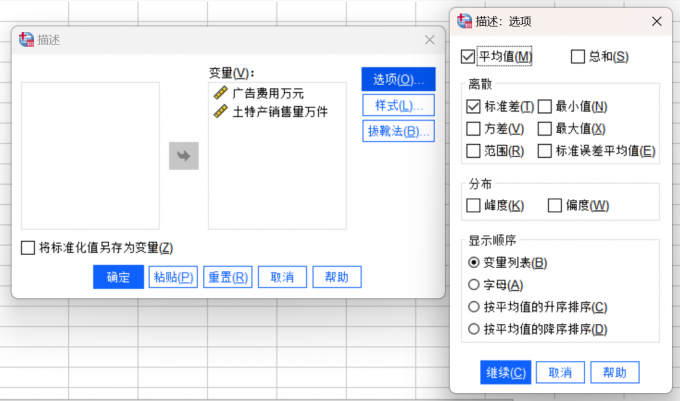Choose 按平均值的降序排序(D) radio option
This screenshot has width=680, height=401.
point(474,329)
